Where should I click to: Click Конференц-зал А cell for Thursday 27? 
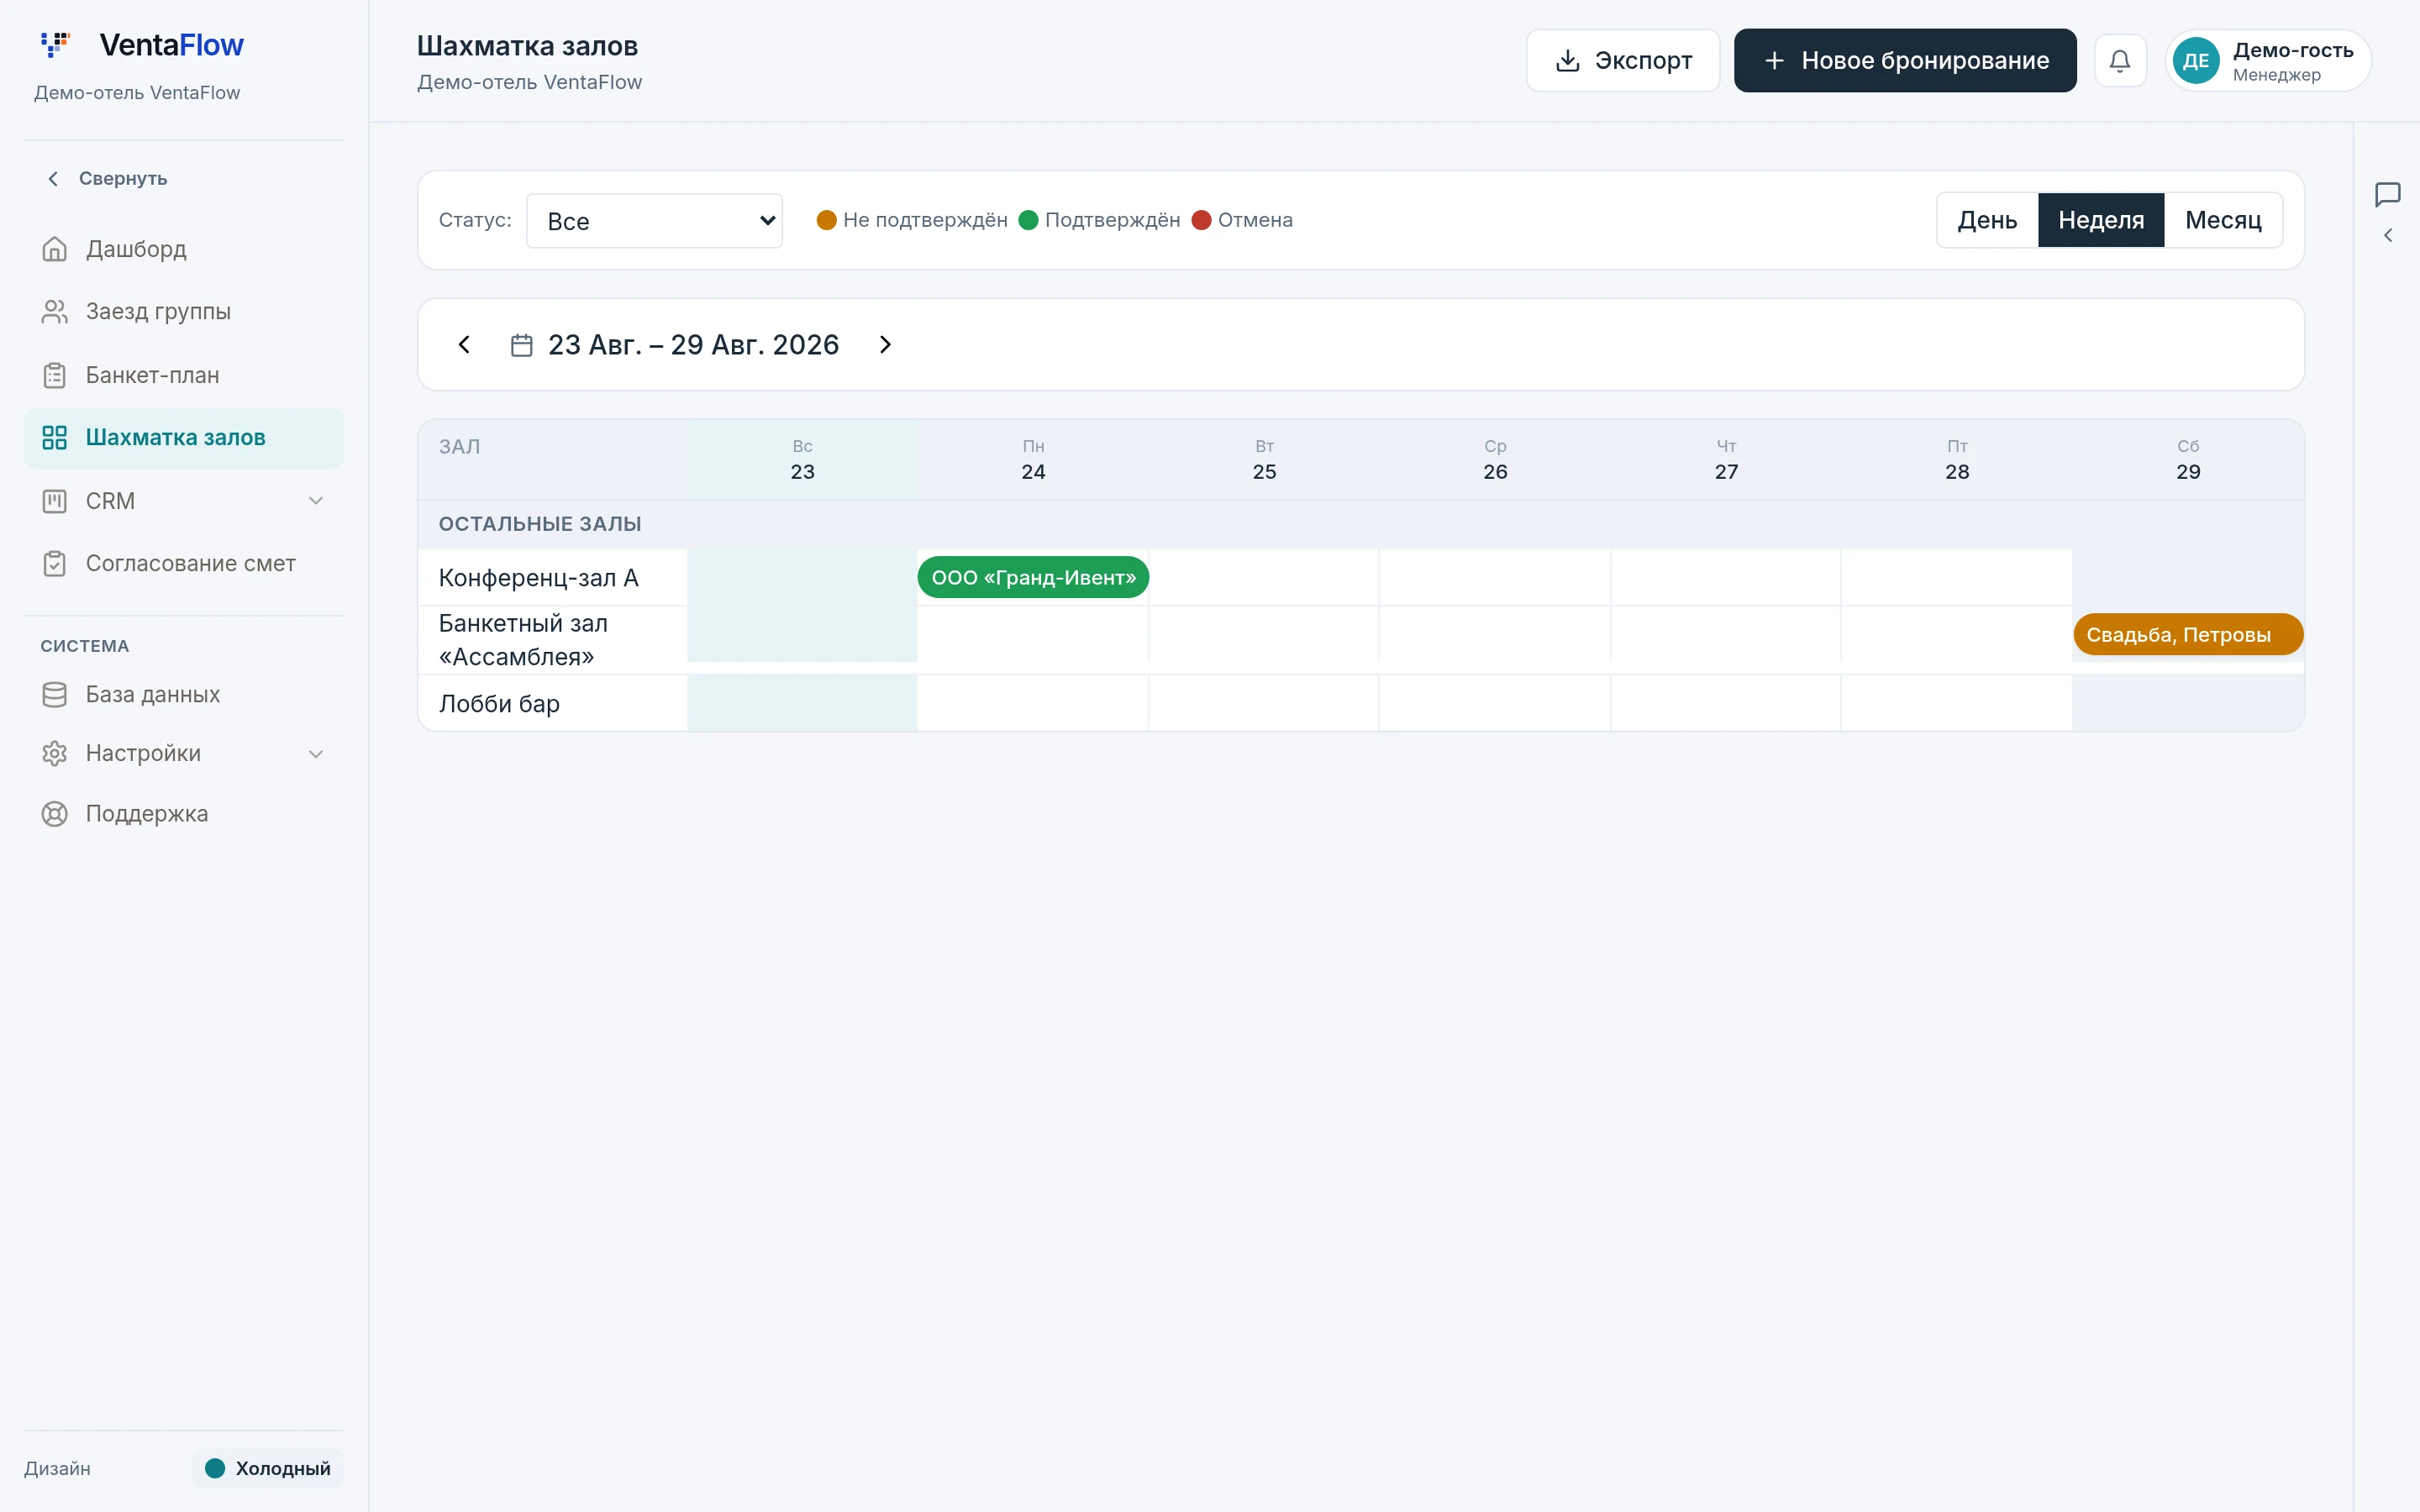1726,577
